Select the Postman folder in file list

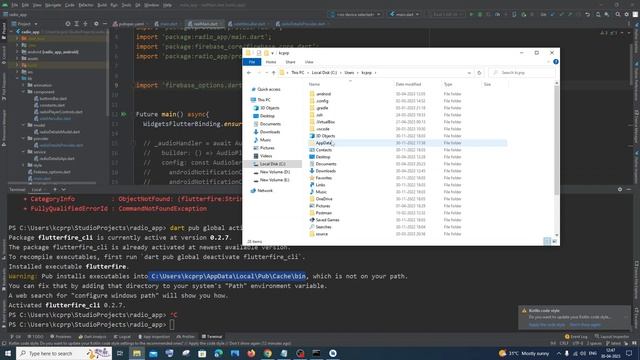tap(407, 213)
